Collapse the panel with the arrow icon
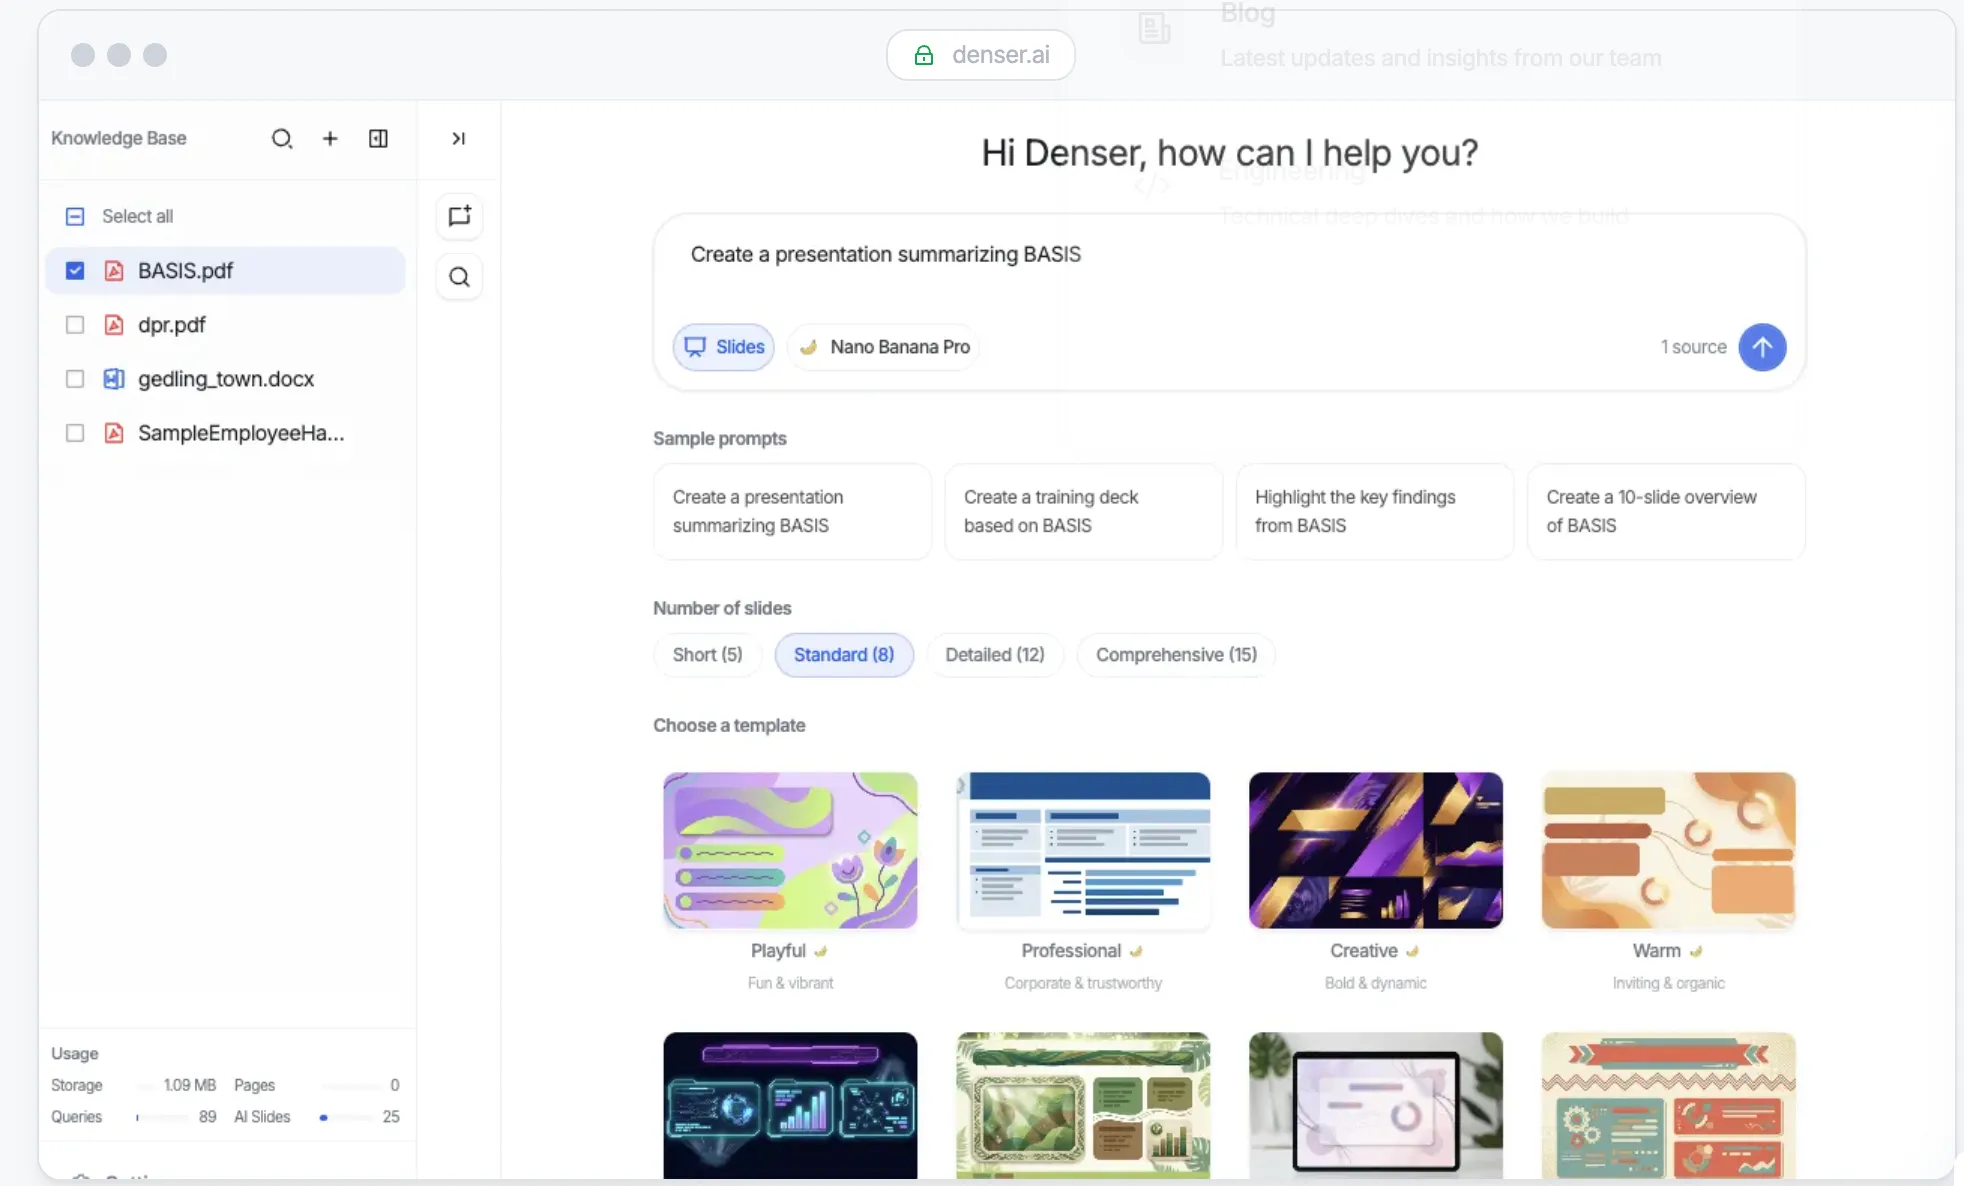The image size is (1964, 1186). (x=458, y=138)
